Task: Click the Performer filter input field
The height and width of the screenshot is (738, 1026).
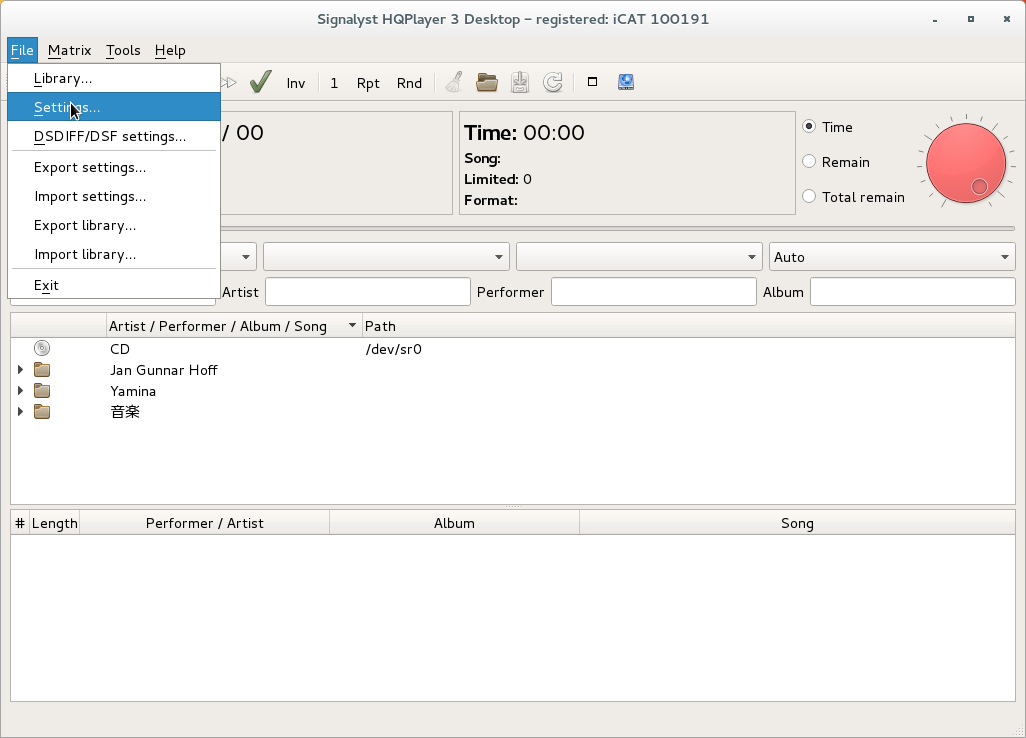Action: point(654,292)
